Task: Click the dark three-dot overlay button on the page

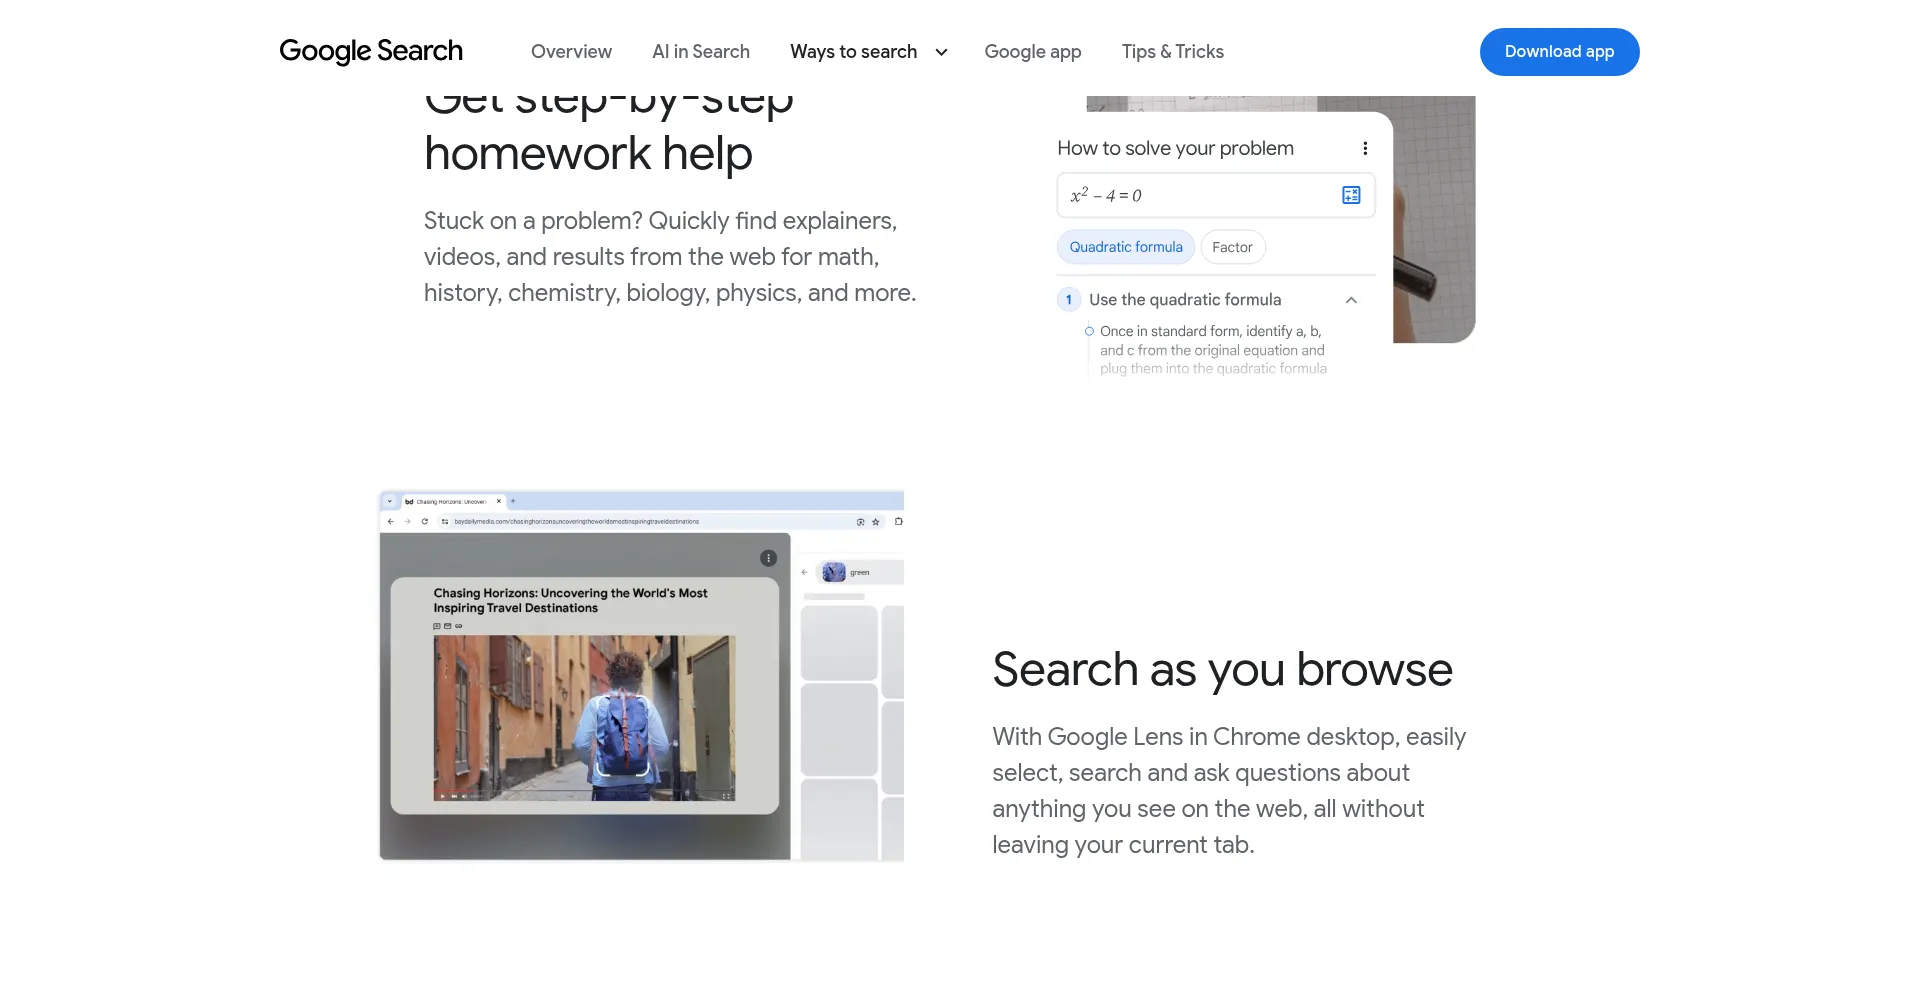Action: pos(768,558)
